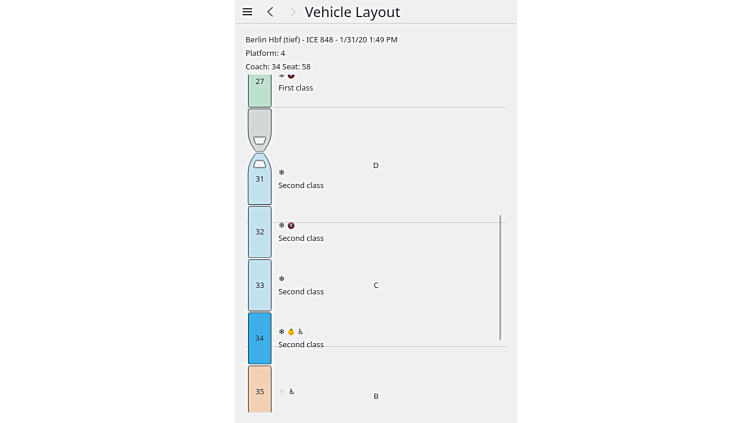Click the air conditioning icon for coach 31
Viewport: 752px width, 423px height.
(281, 172)
